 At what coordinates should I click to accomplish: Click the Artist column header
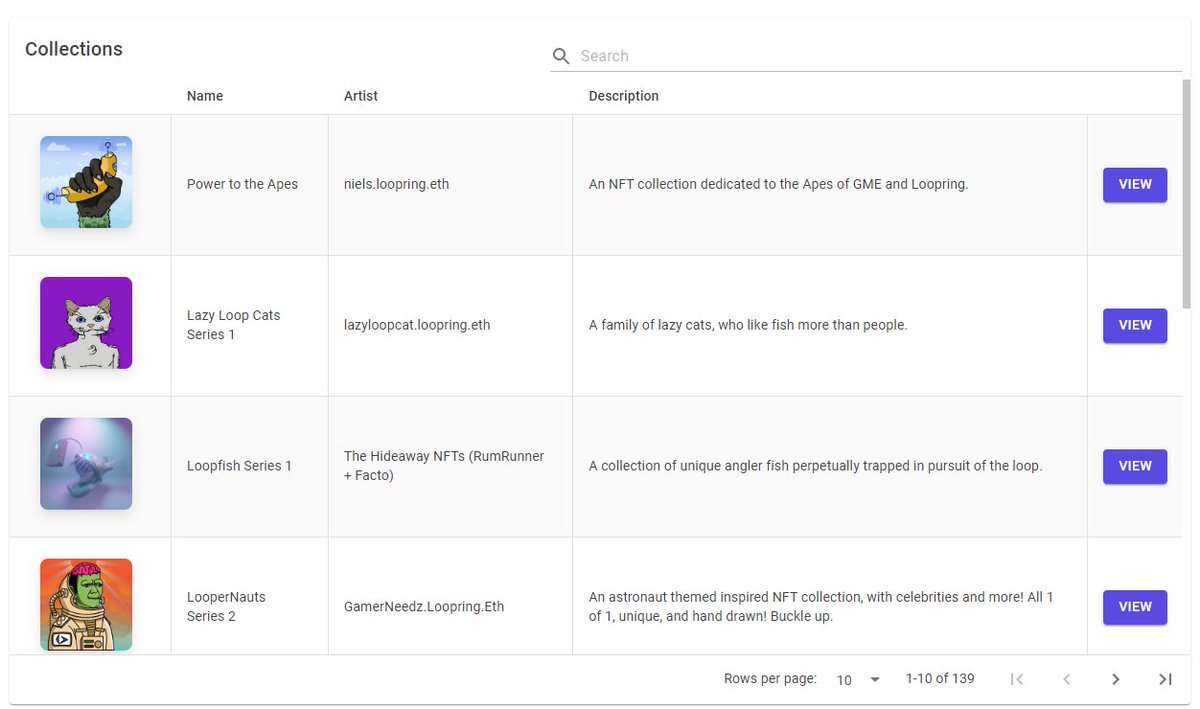(361, 96)
